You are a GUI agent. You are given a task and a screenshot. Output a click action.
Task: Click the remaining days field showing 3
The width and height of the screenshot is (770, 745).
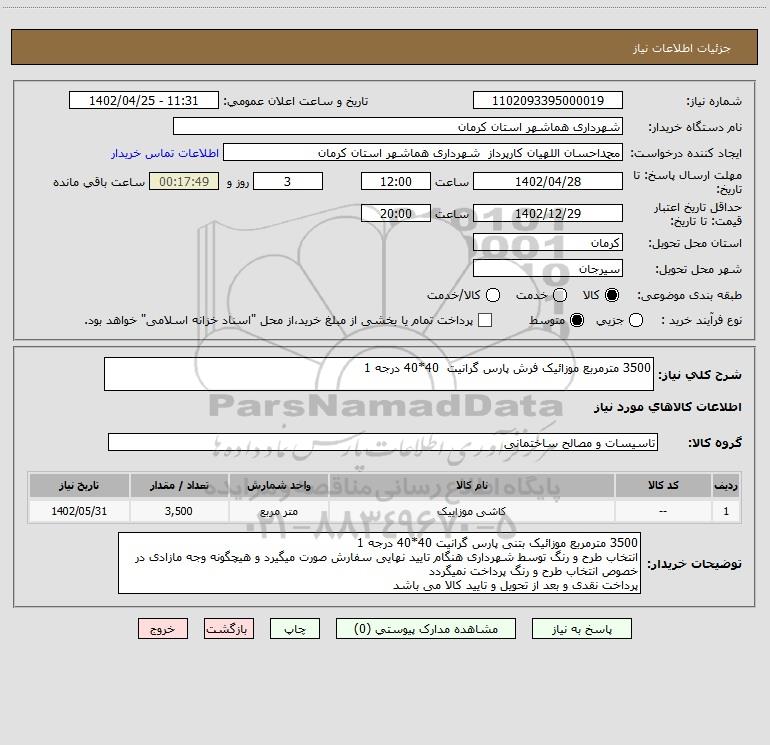click(x=288, y=182)
